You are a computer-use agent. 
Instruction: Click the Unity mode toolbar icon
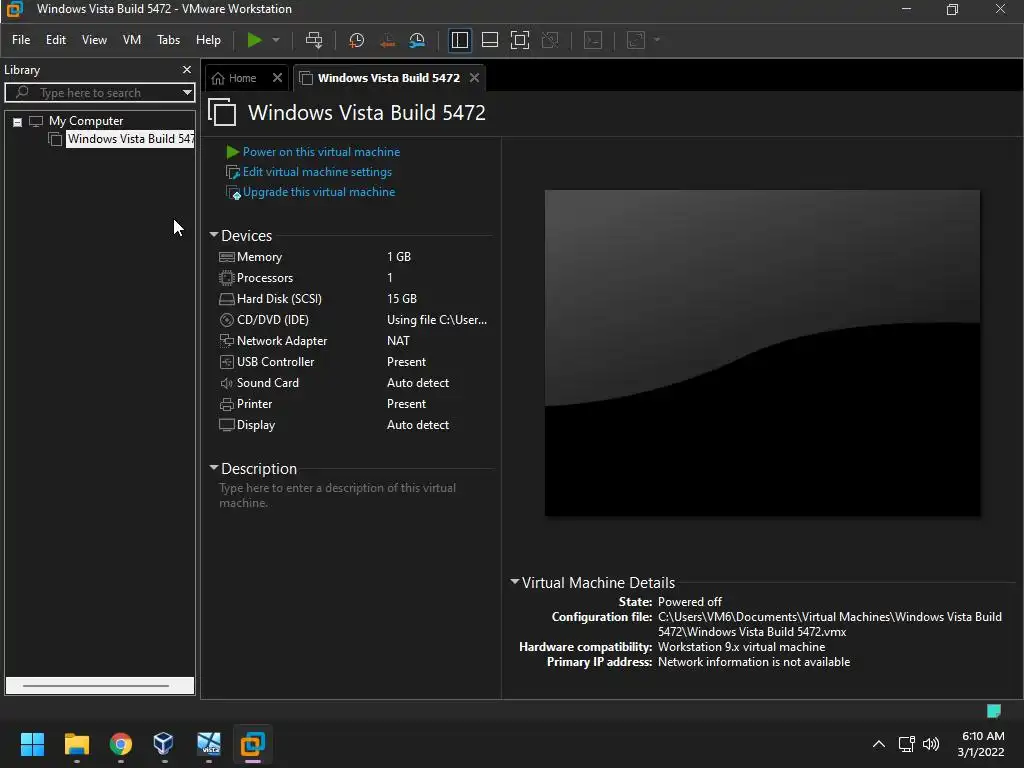click(551, 40)
